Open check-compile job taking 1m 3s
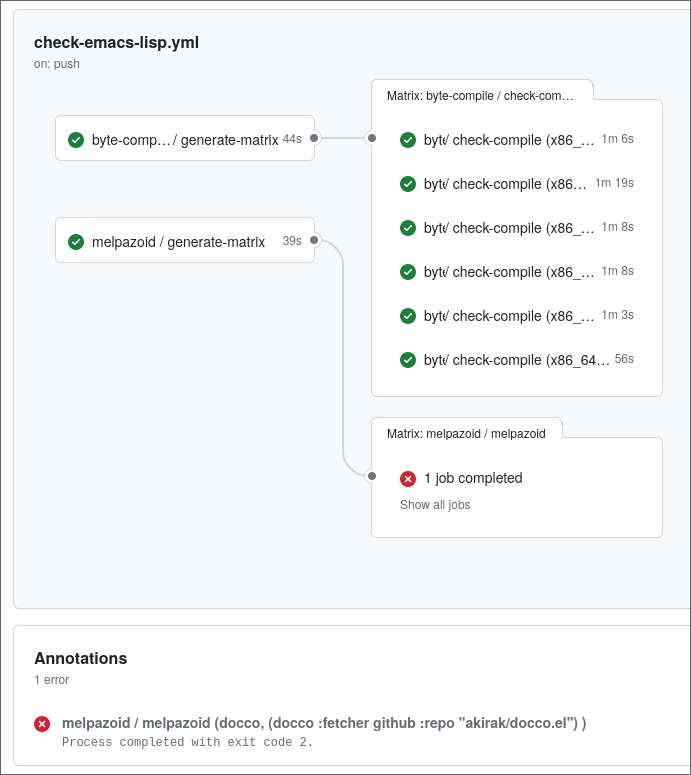Screen dimensions: 691x775 pos(517,316)
